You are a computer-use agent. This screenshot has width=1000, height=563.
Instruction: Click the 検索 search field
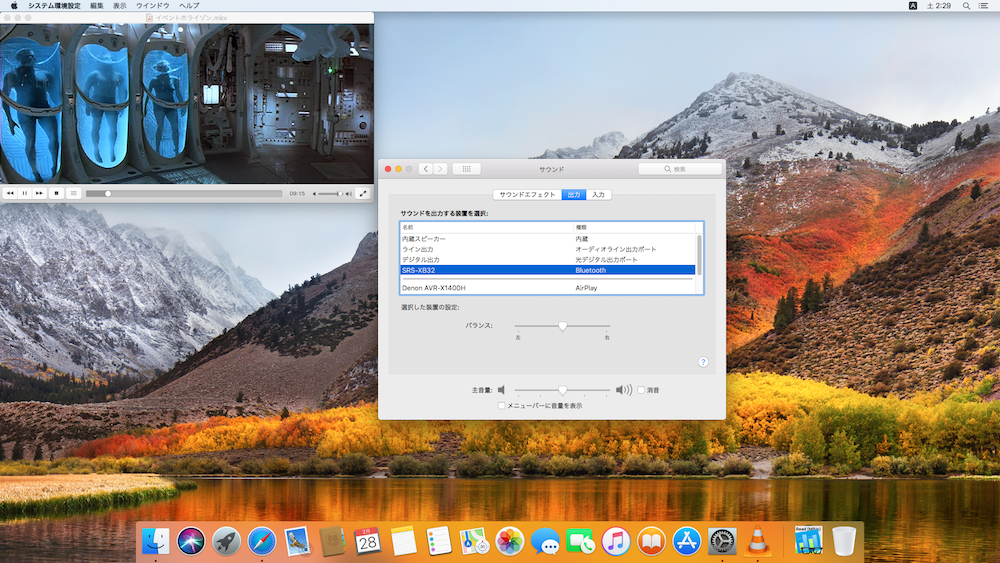click(680, 169)
